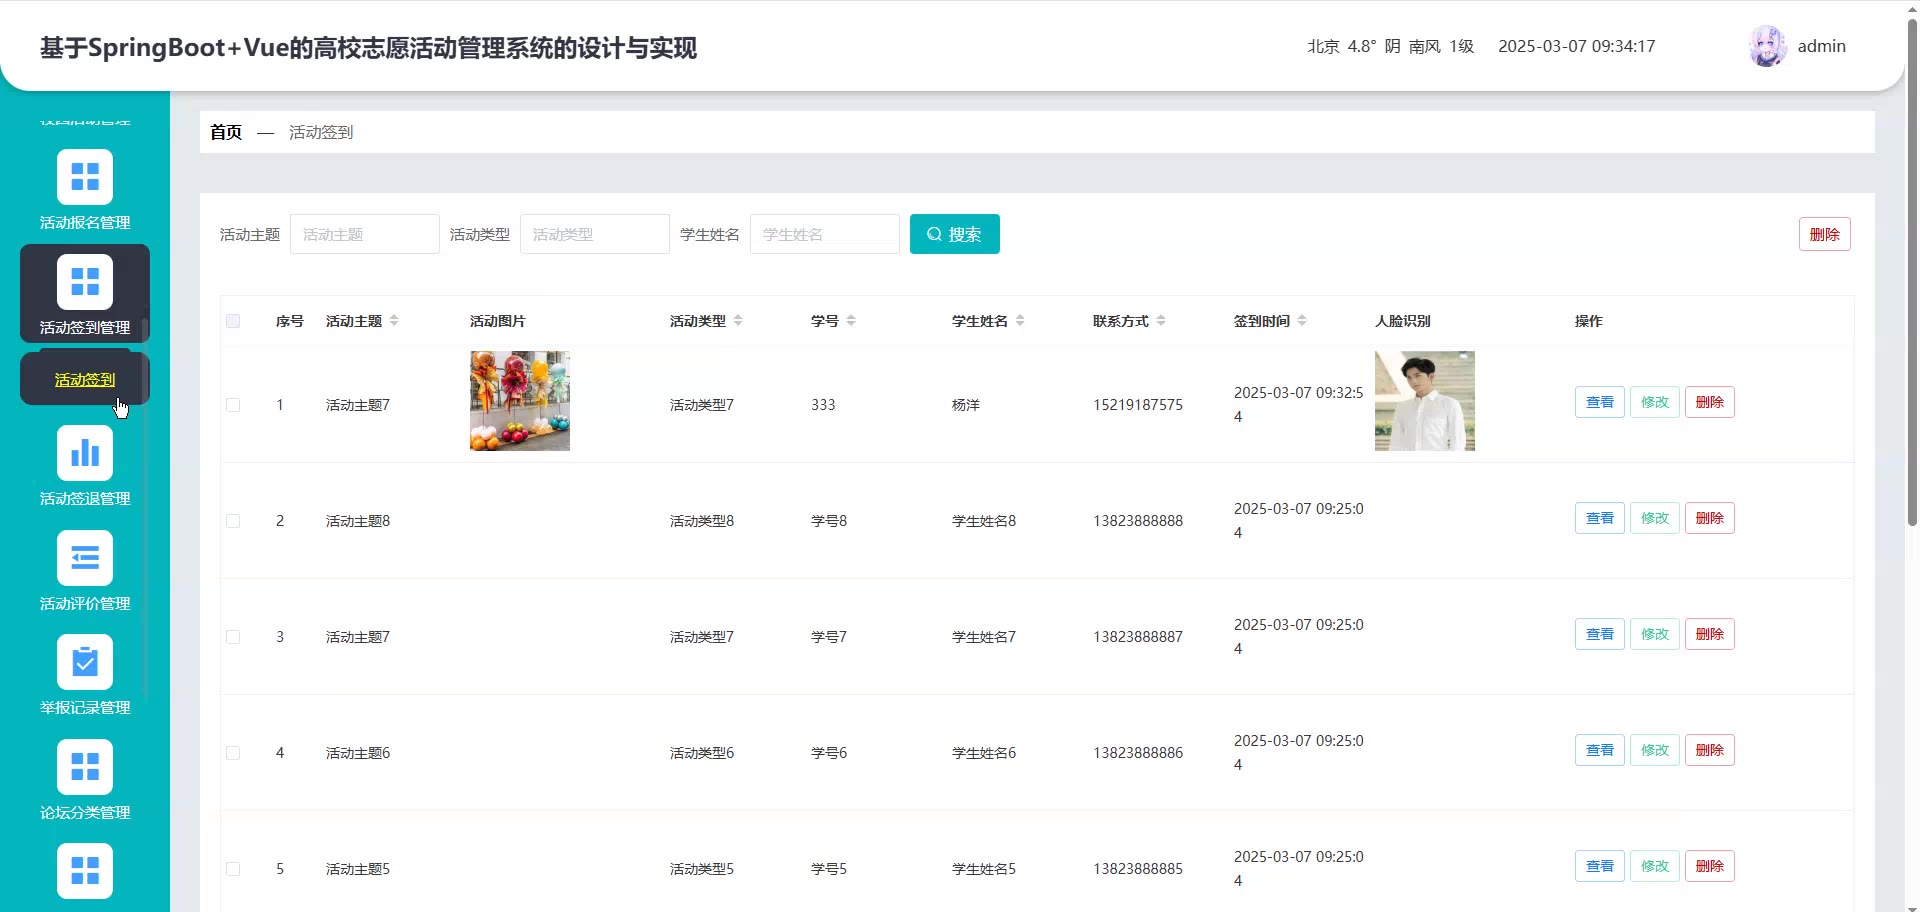This screenshot has width=1920, height=912.
Task: Open 举报记录管理 clipboard icon
Action: point(85,662)
